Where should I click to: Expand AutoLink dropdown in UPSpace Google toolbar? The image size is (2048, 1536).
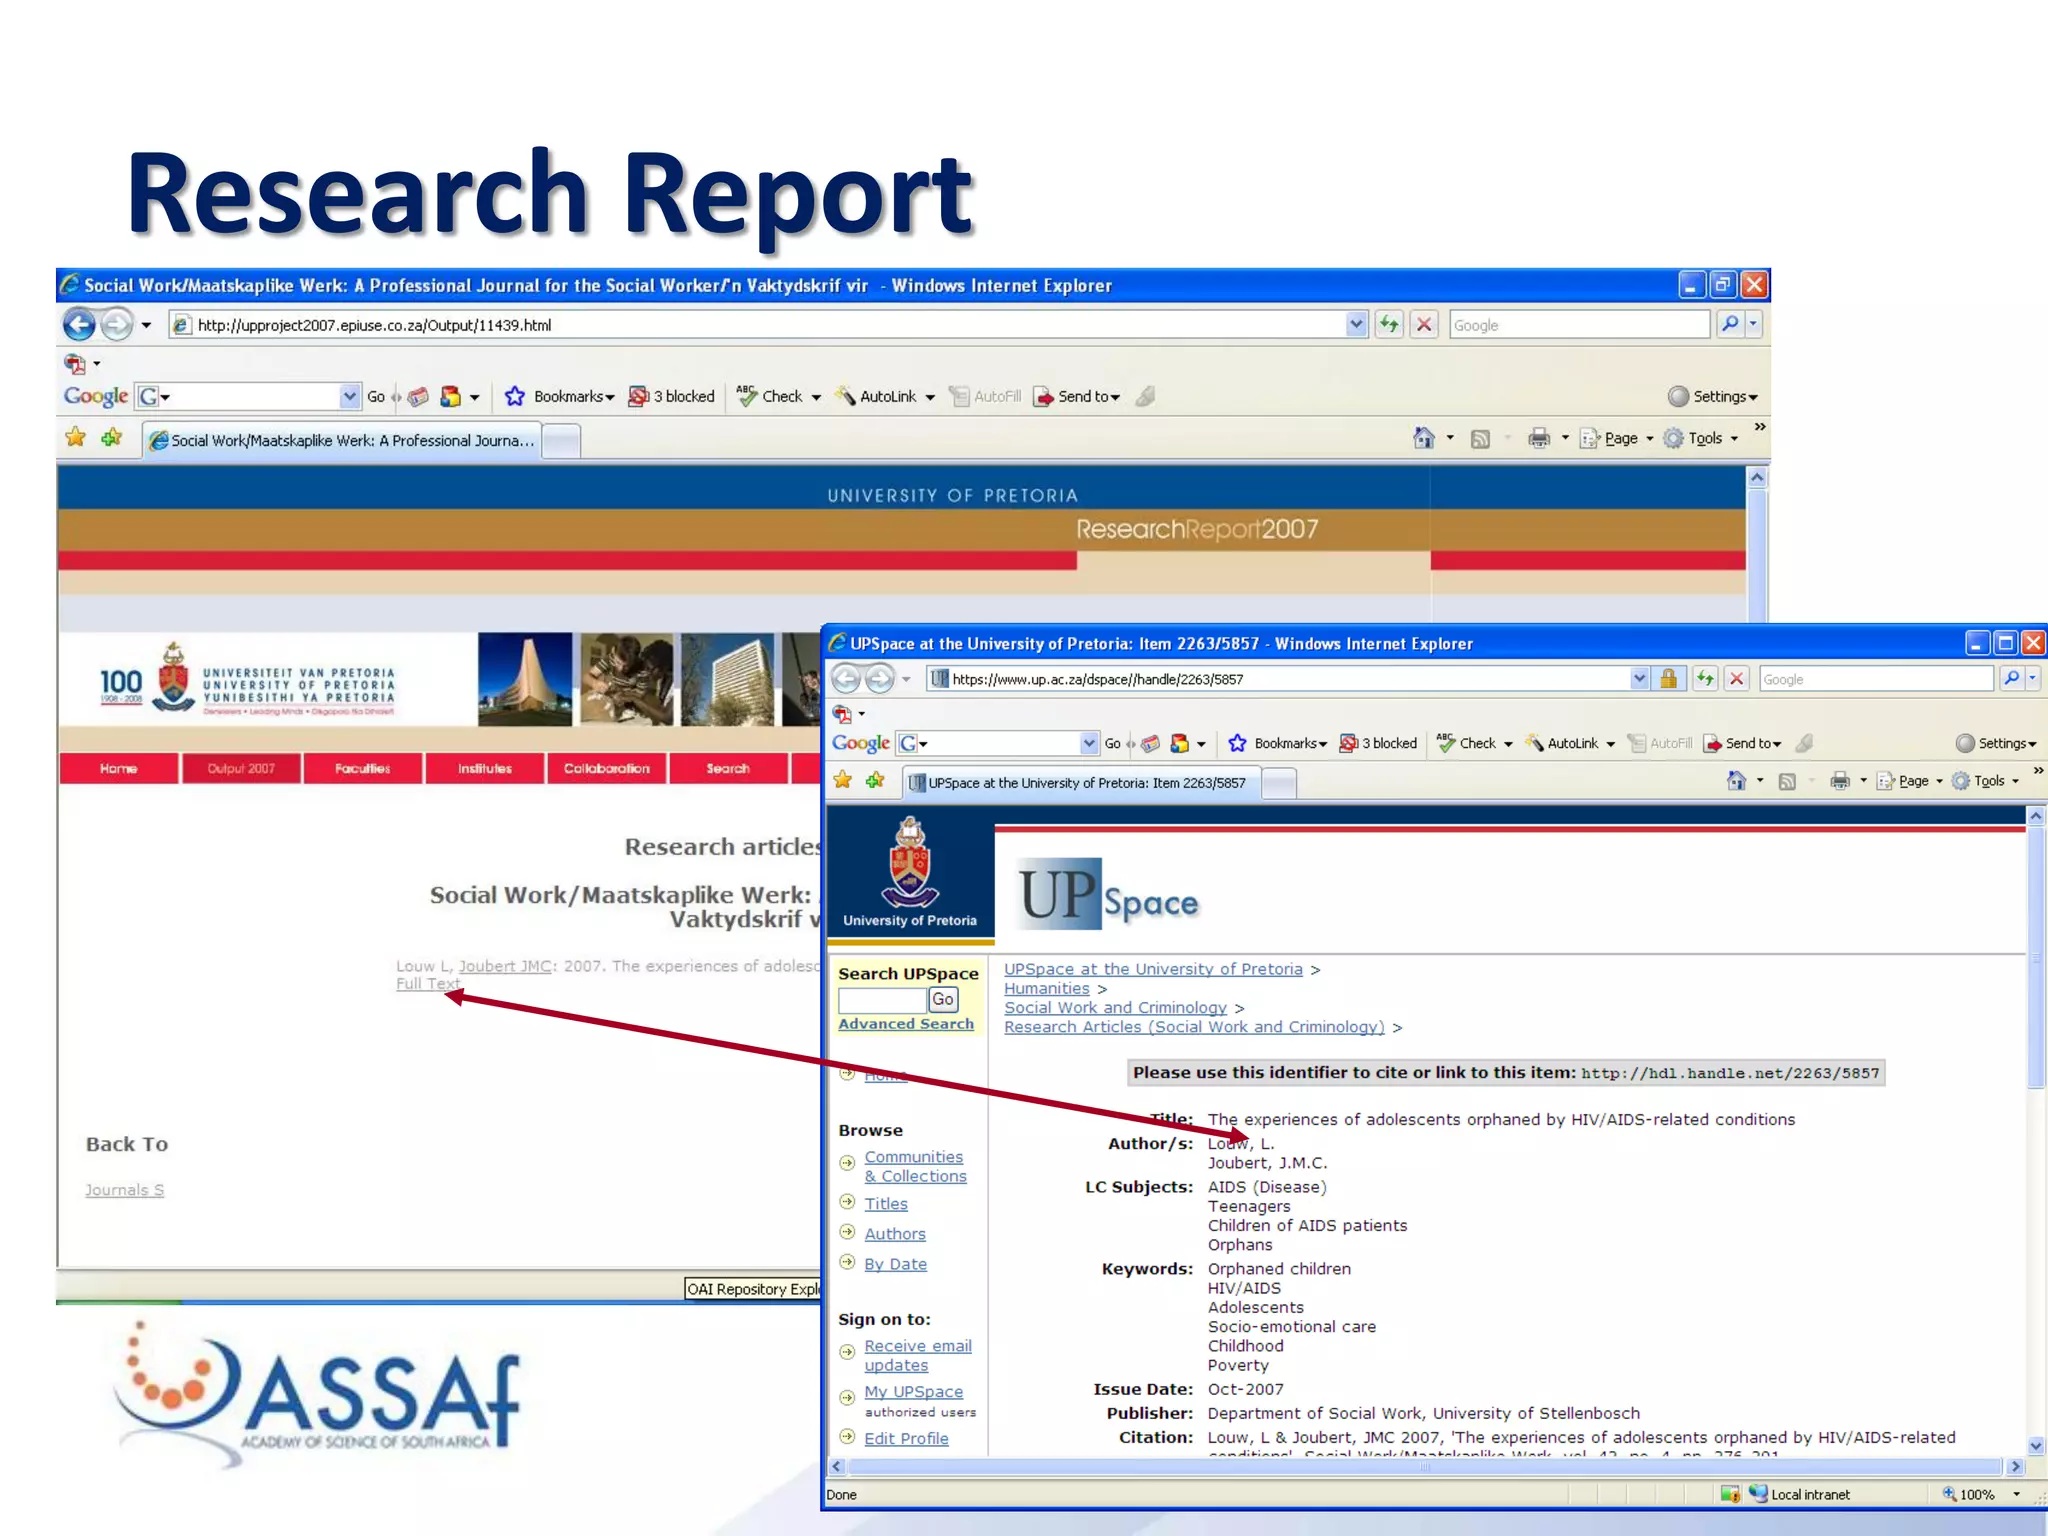1610,744
